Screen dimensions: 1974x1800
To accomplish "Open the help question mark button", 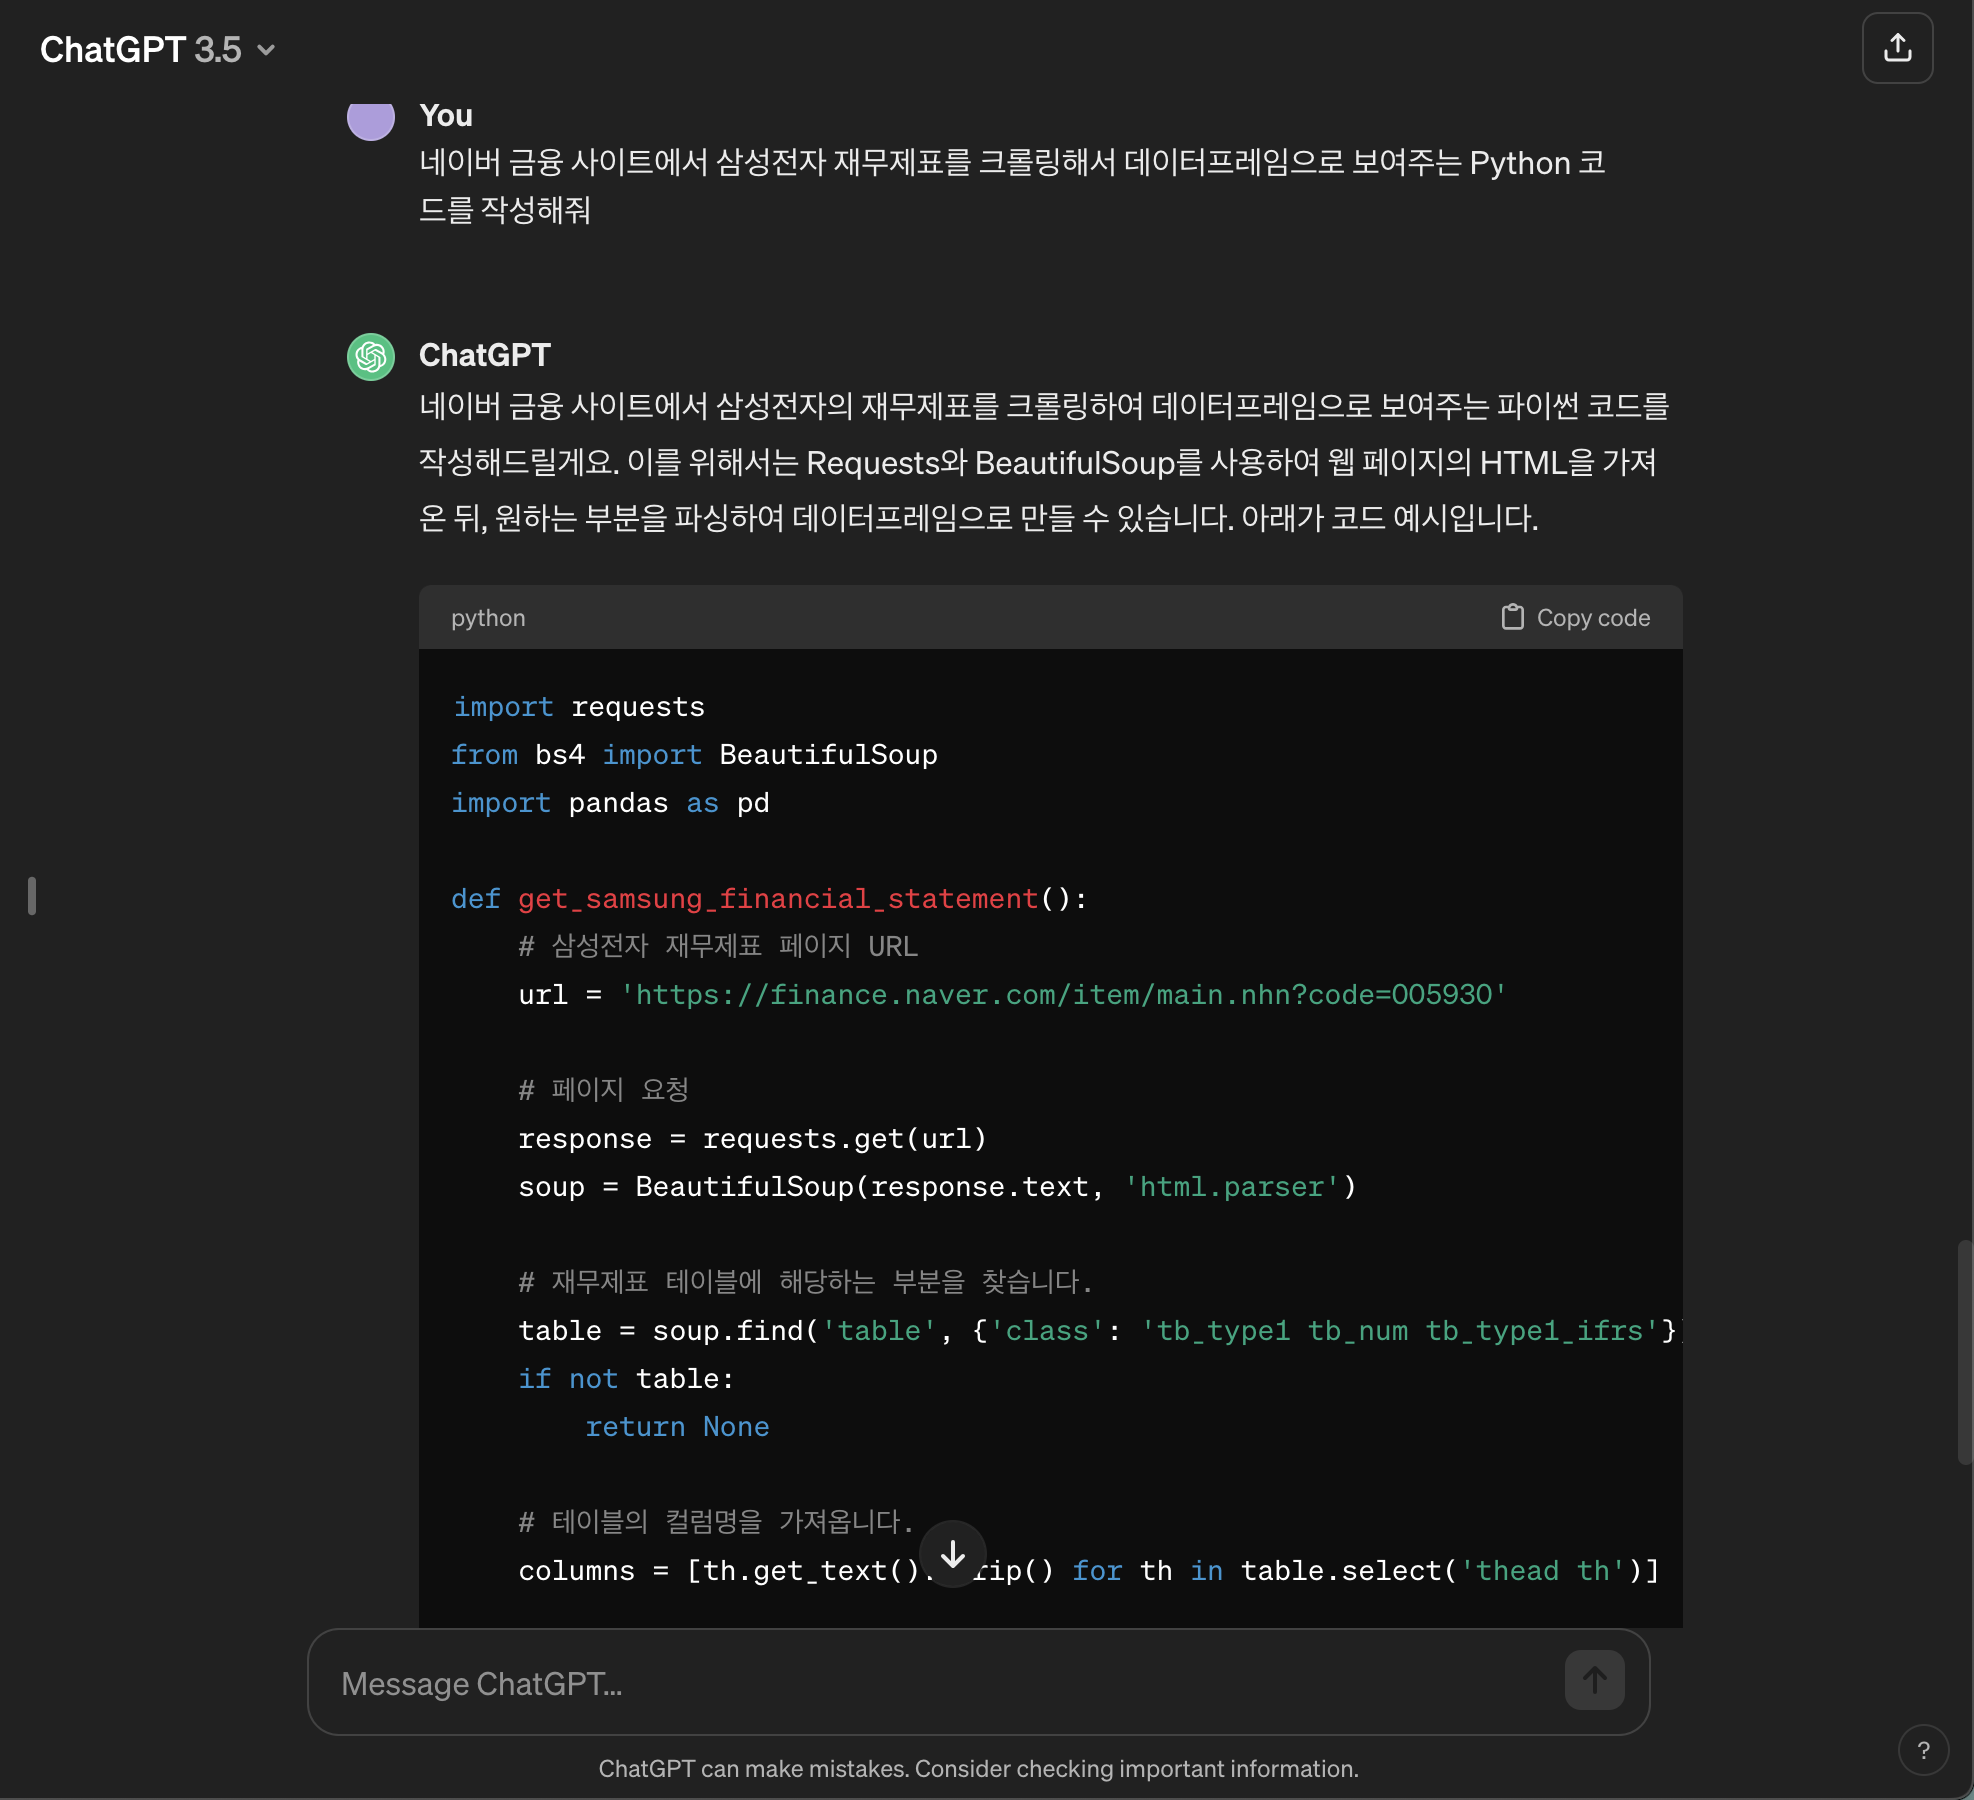I will [1923, 1750].
